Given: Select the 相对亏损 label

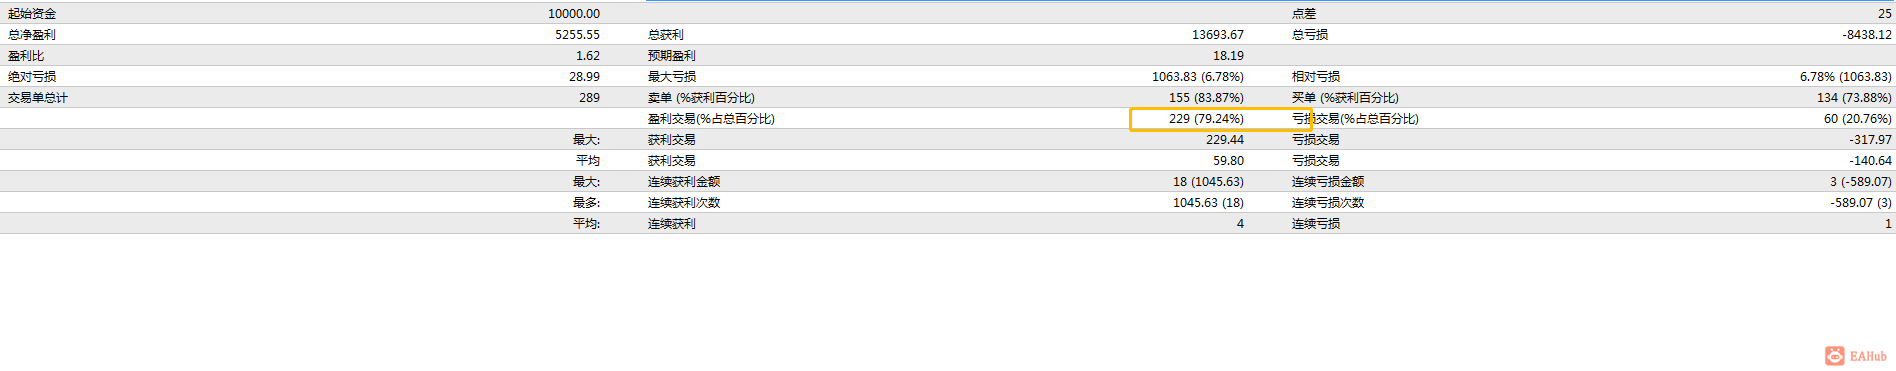Looking at the screenshot, I should 1316,77.
